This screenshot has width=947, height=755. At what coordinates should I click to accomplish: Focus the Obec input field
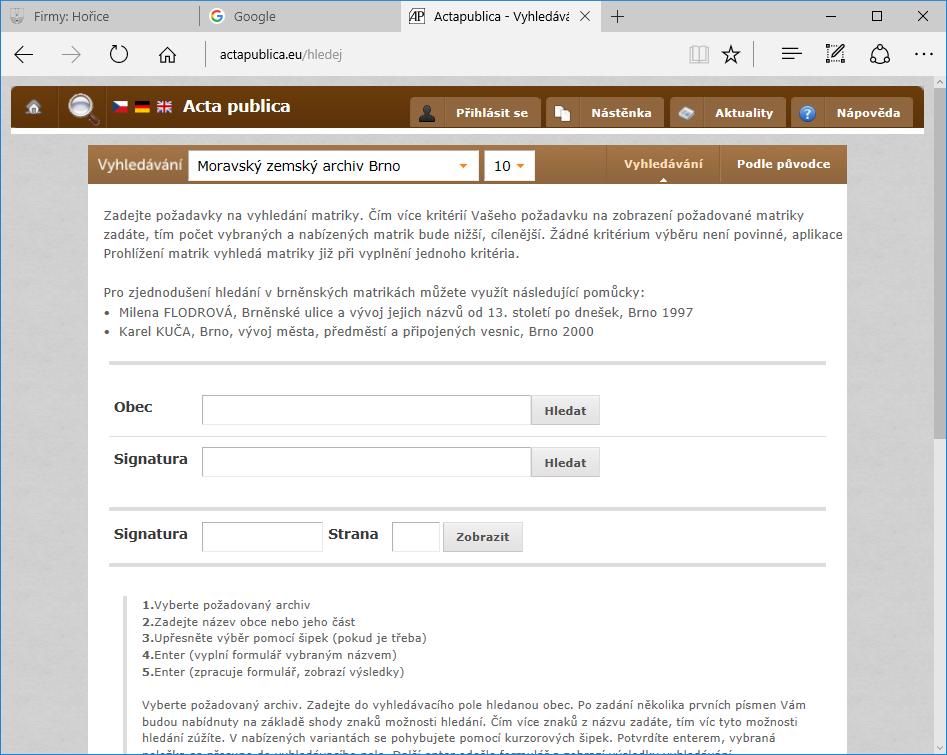[366, 410]
